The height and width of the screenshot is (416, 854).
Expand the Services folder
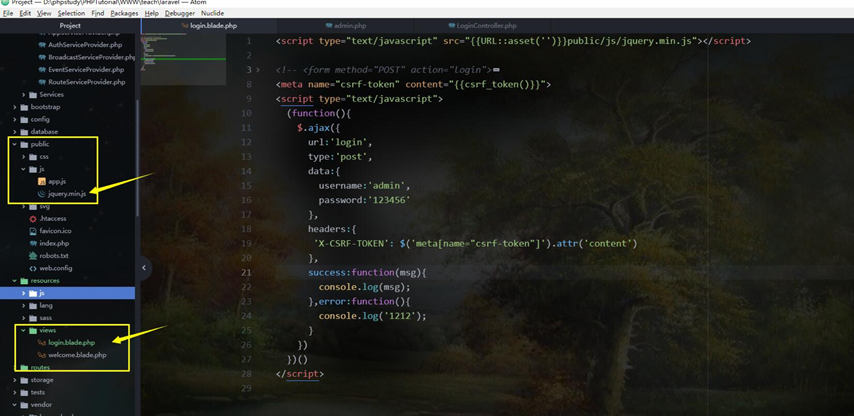23,95
